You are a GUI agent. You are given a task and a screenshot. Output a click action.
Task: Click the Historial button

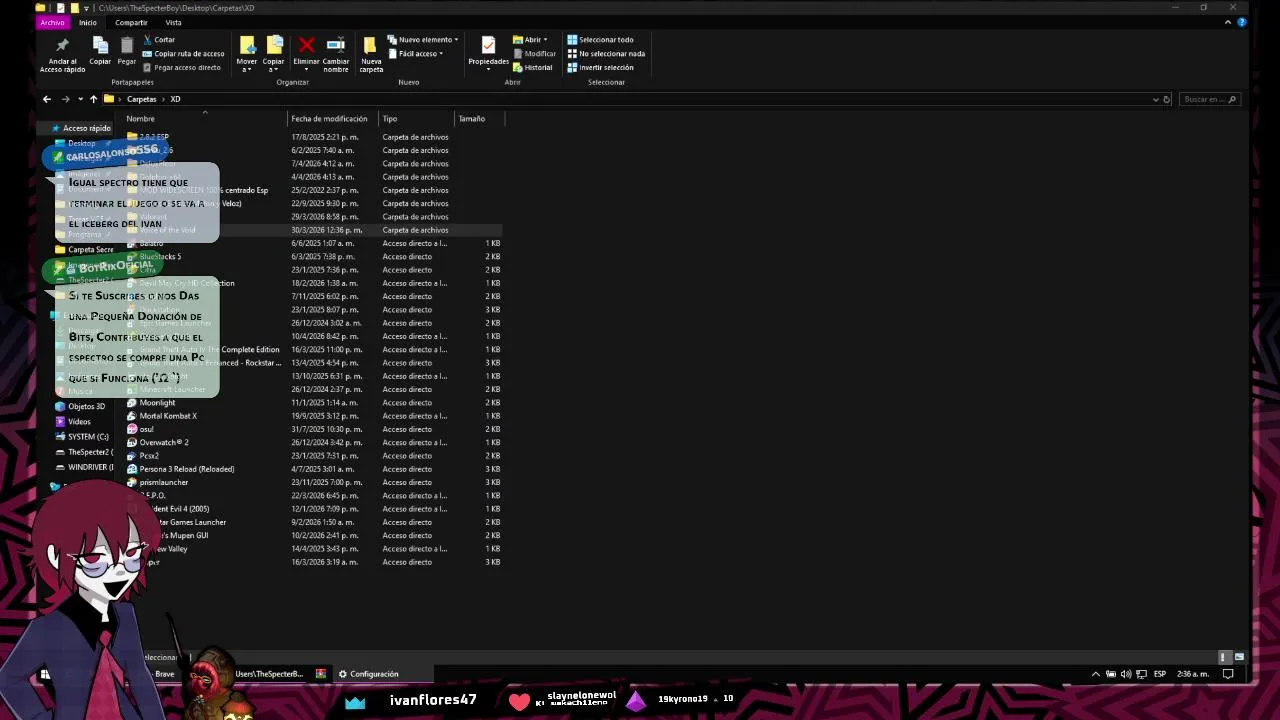(532, 68)
